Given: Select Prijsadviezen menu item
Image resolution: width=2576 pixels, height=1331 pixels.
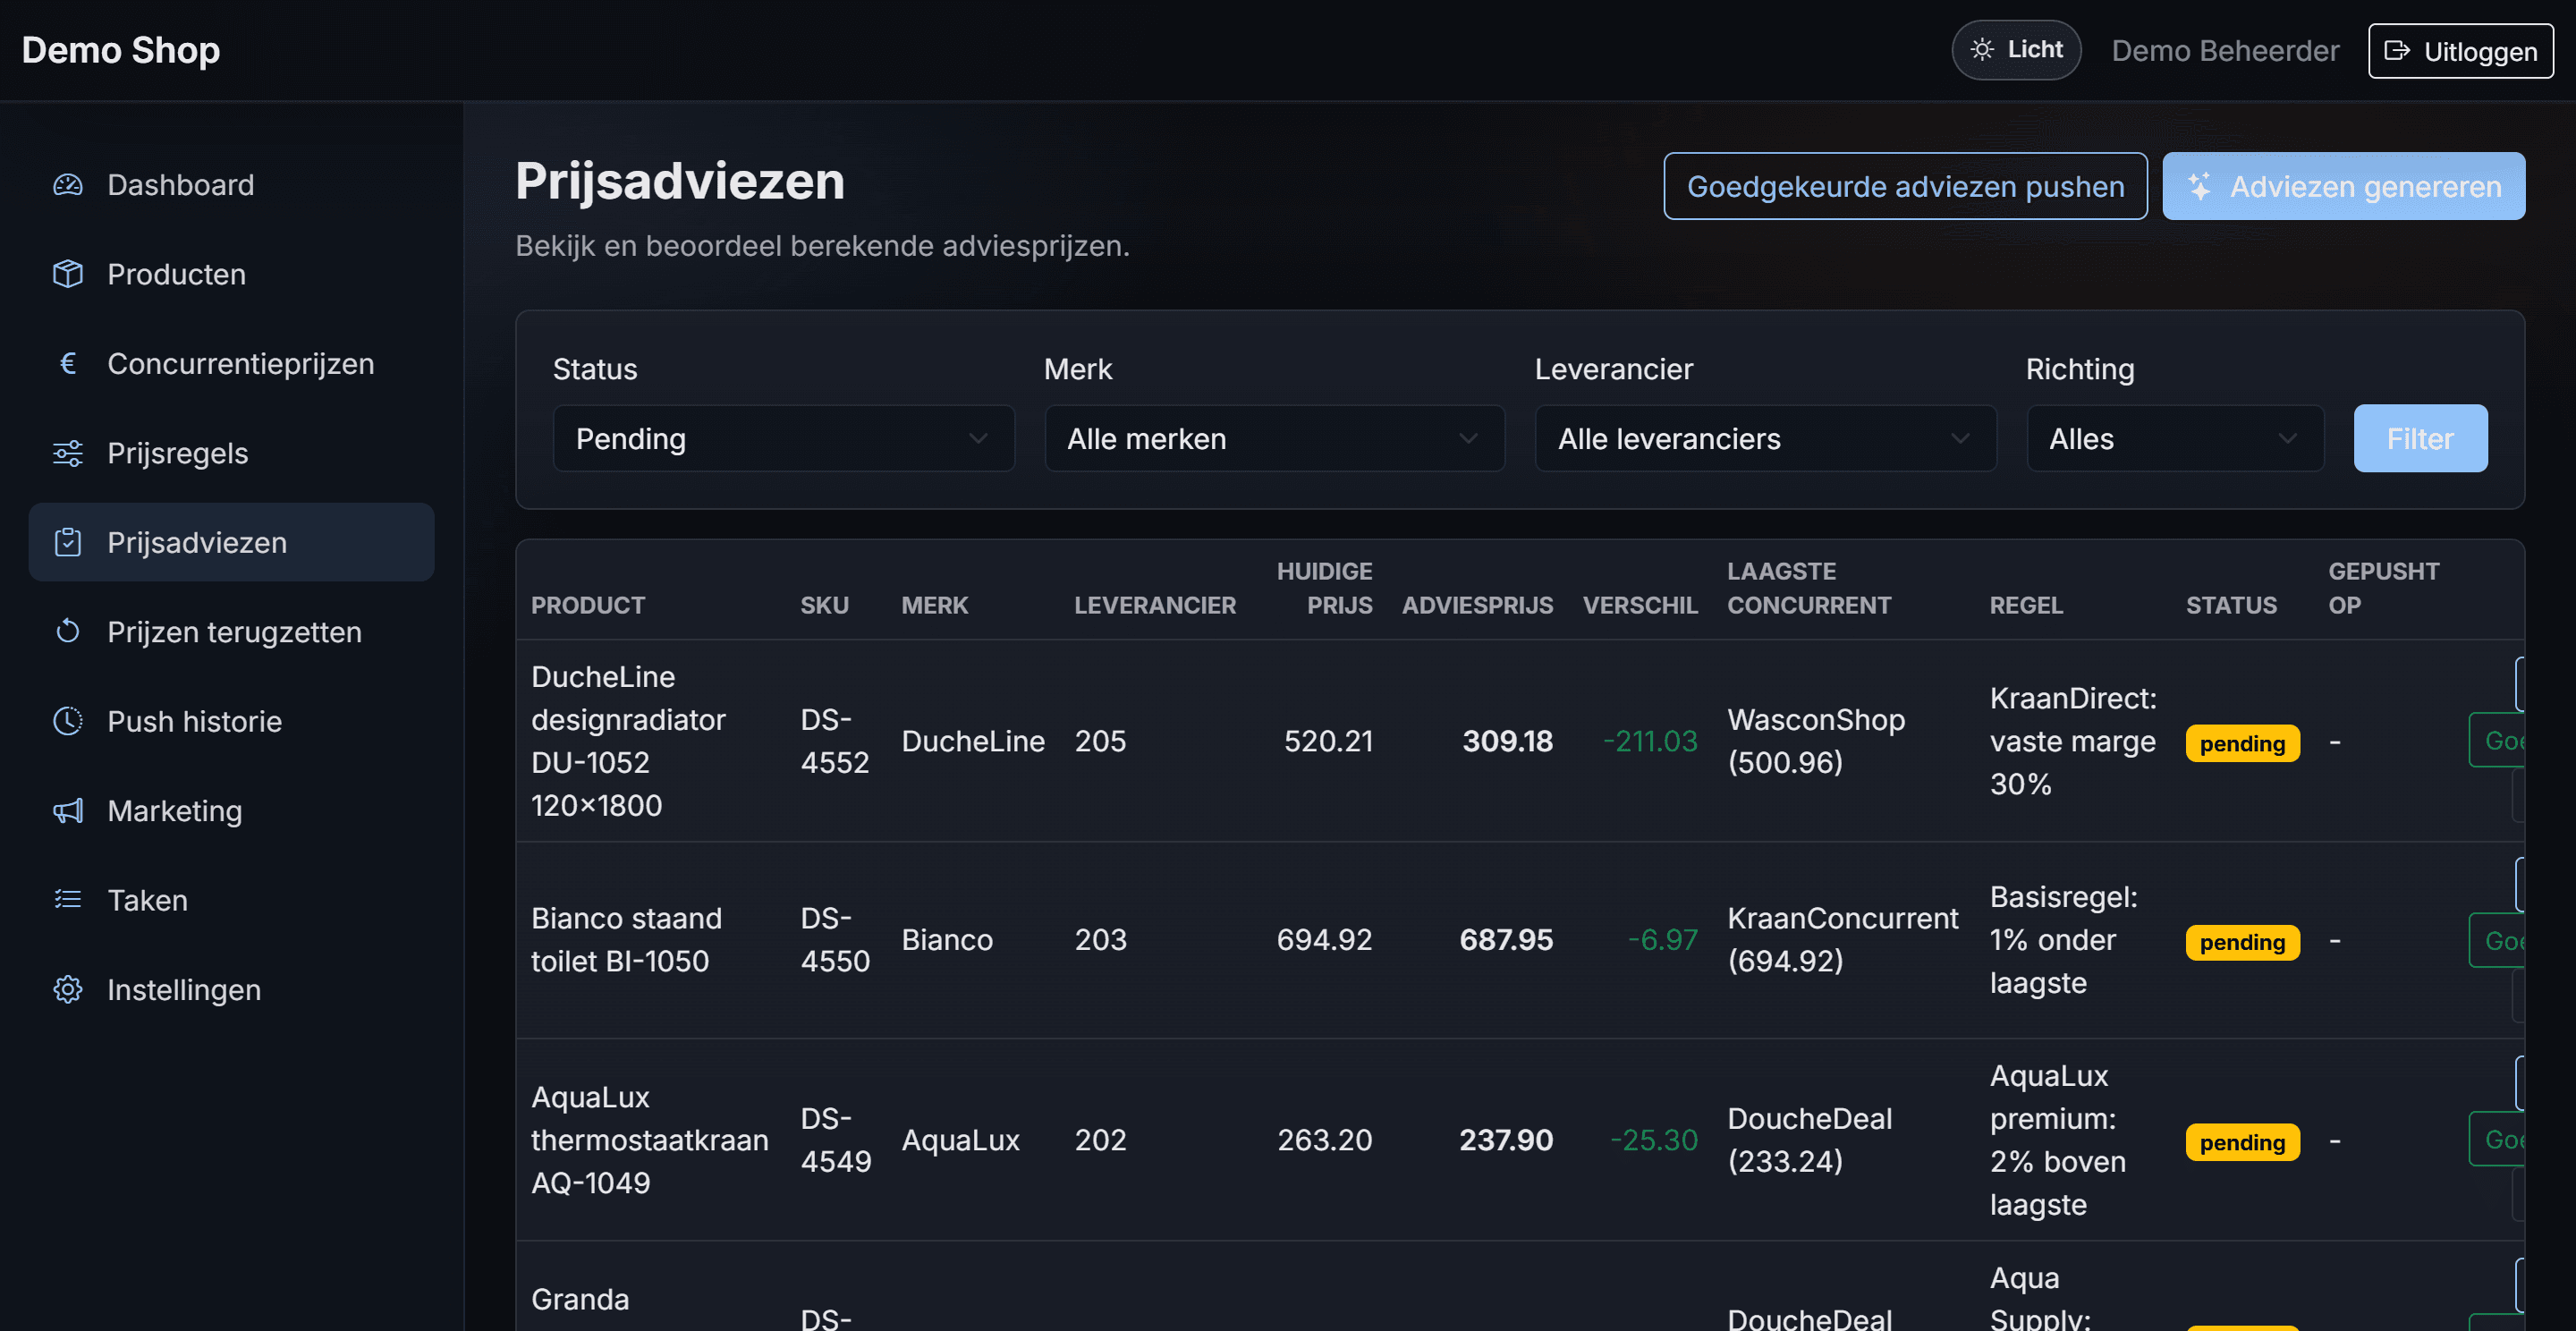Looking at the screenshot, I should [231, 542].
